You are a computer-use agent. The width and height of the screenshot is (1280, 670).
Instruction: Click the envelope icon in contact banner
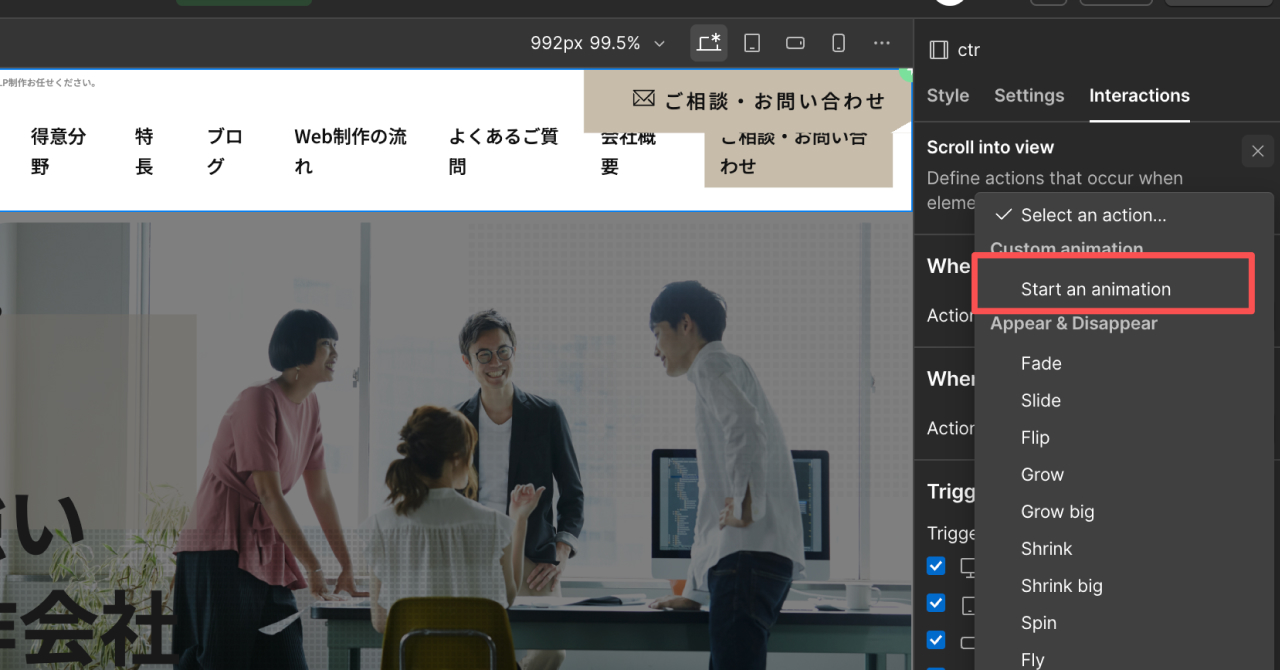643,99
